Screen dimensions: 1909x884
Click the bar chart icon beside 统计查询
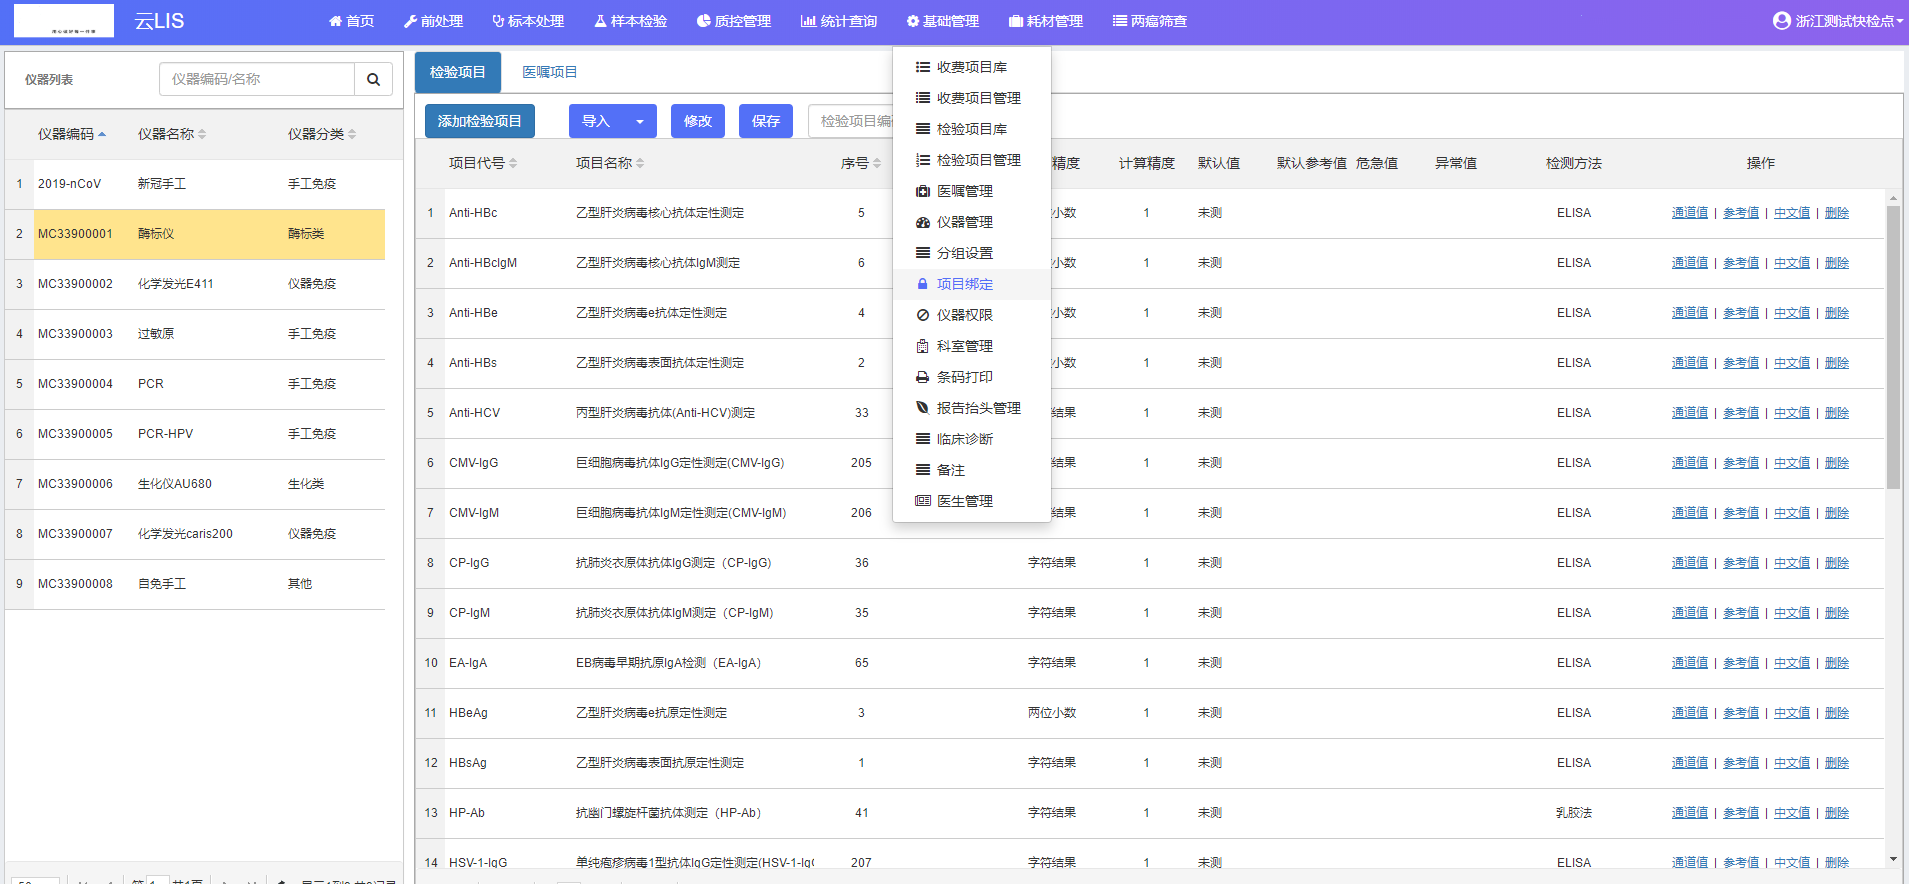808,21
